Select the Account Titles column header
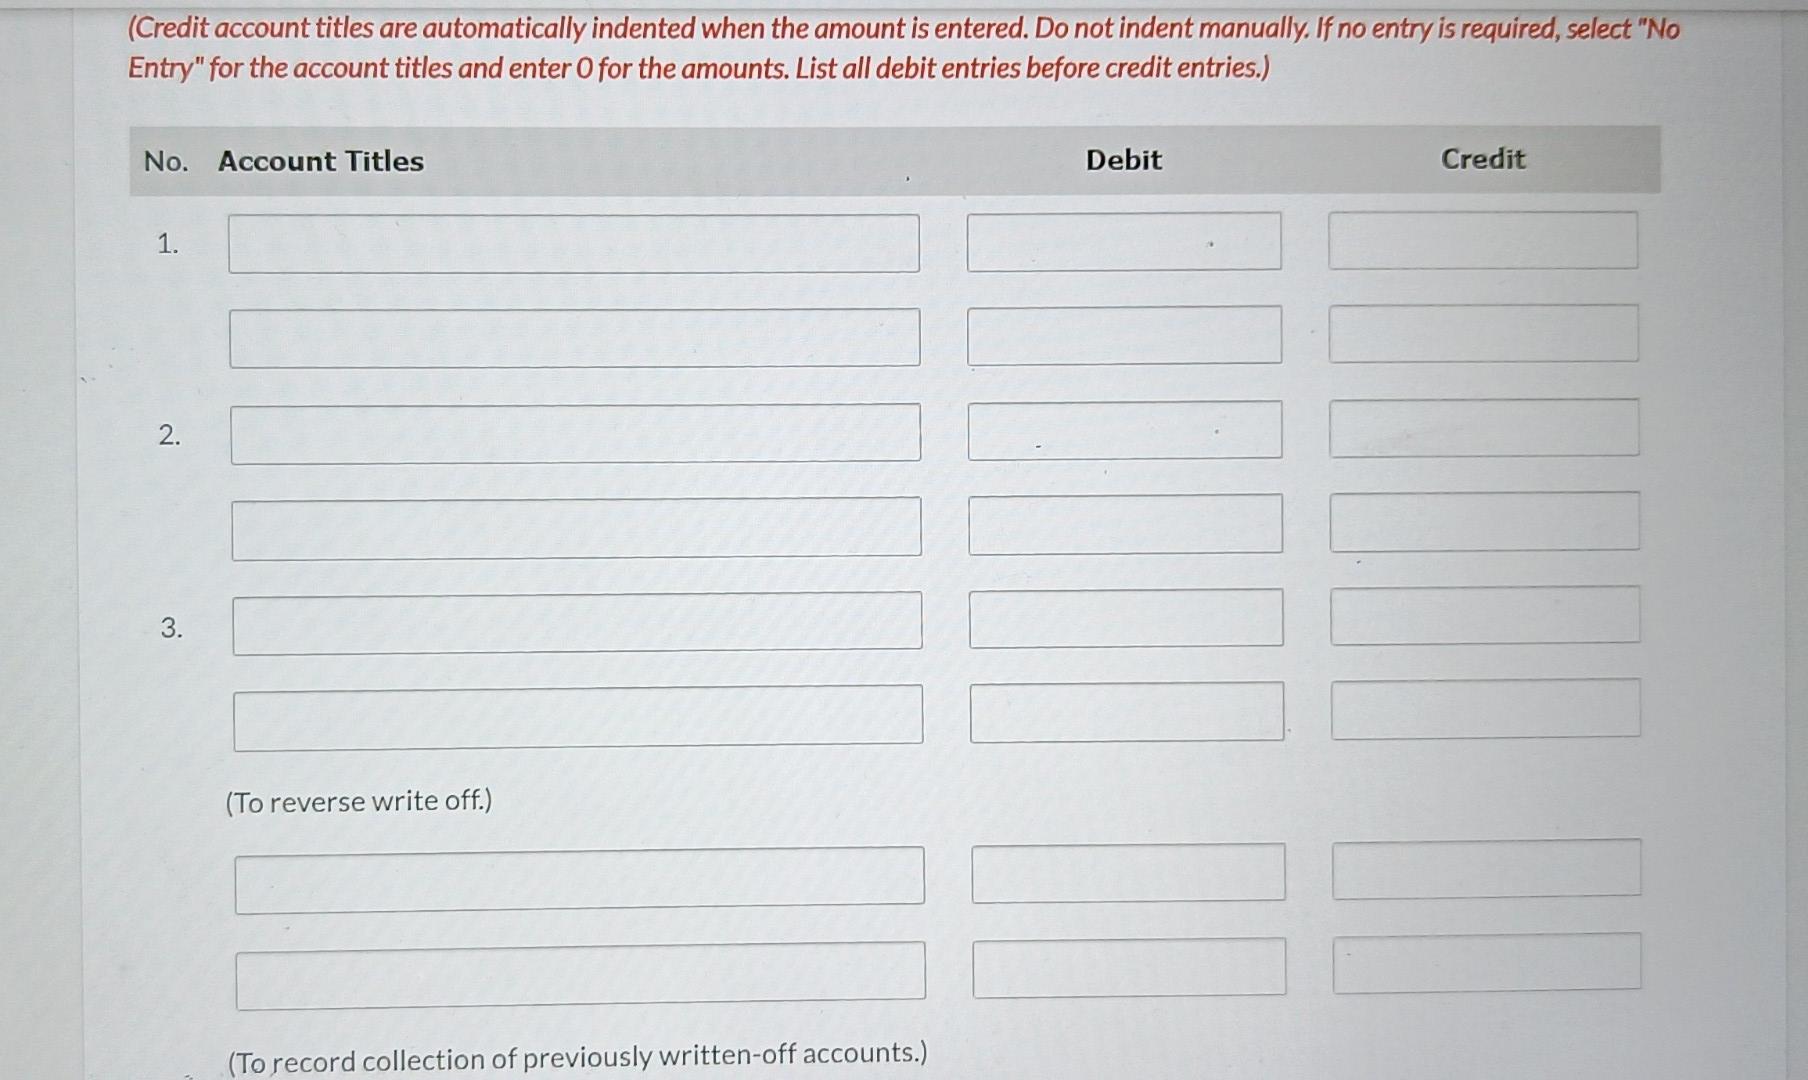This screenshot has height=1080, width=1808. pos(320,161)
